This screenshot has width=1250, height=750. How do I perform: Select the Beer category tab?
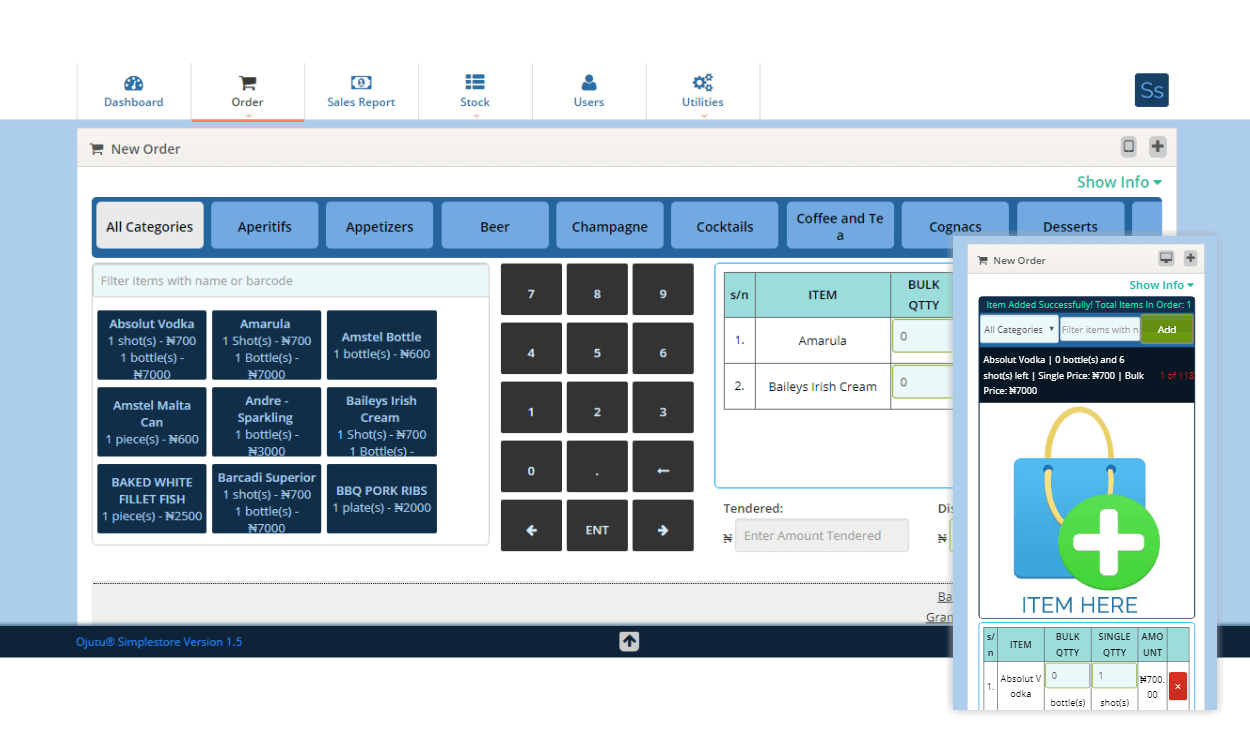(495, 226)
